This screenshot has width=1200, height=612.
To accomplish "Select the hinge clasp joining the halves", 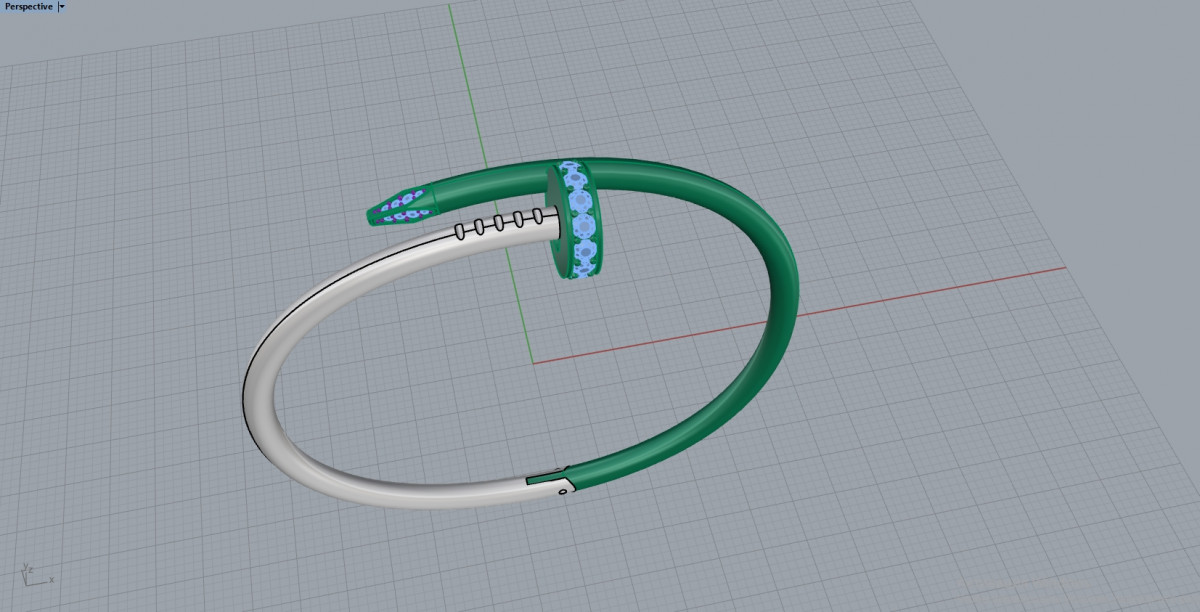I will tap(552, 479).
